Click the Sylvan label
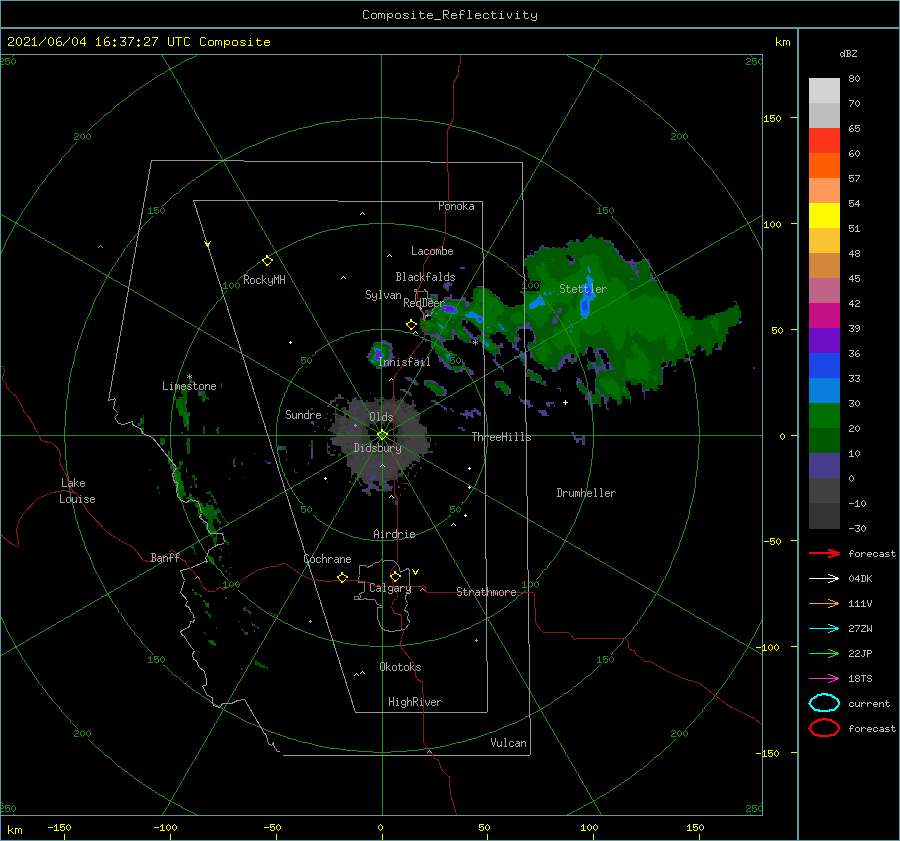The image size is (900, 841). click(383, 295)
